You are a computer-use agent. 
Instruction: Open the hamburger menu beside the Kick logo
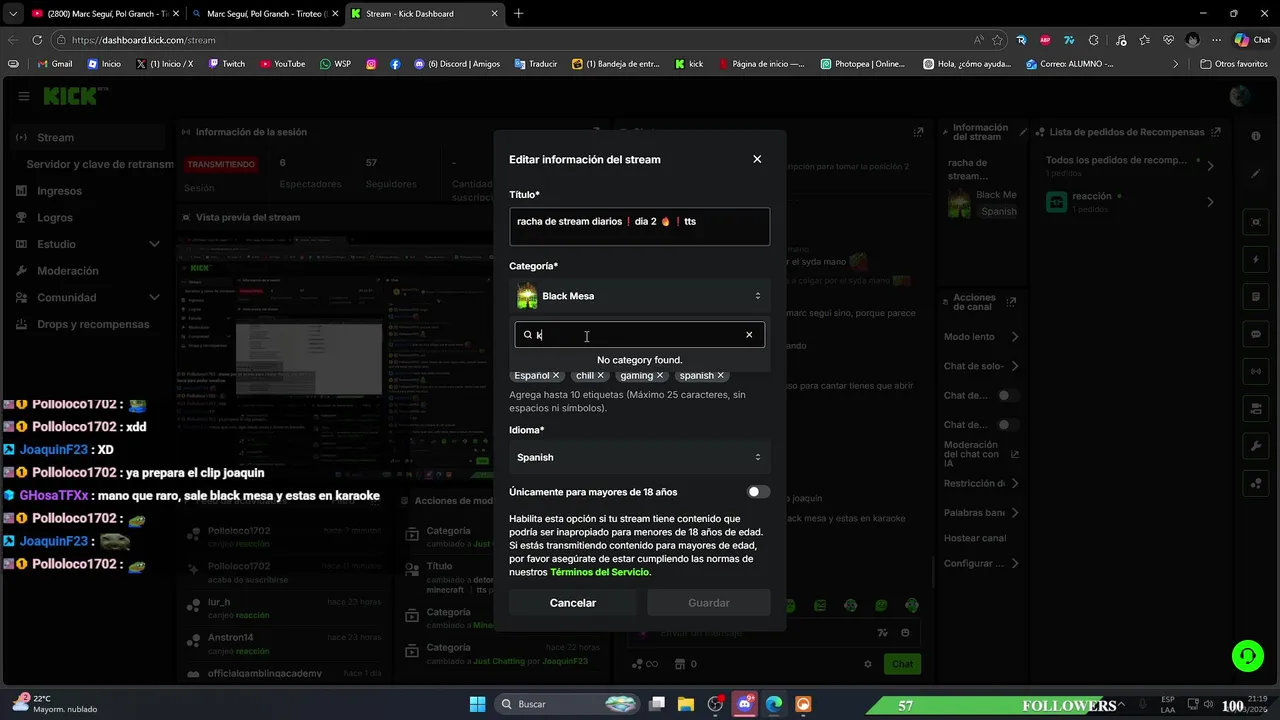[23, 96]
